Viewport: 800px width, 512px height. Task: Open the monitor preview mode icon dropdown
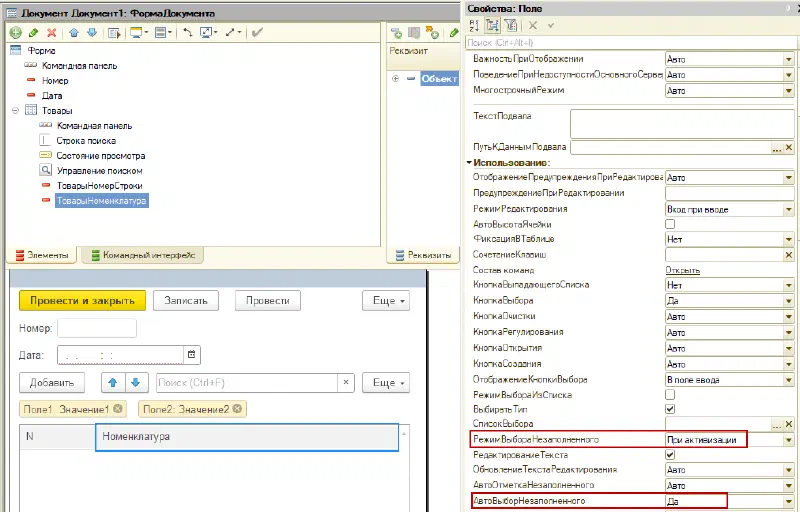(x=138, y=33)
